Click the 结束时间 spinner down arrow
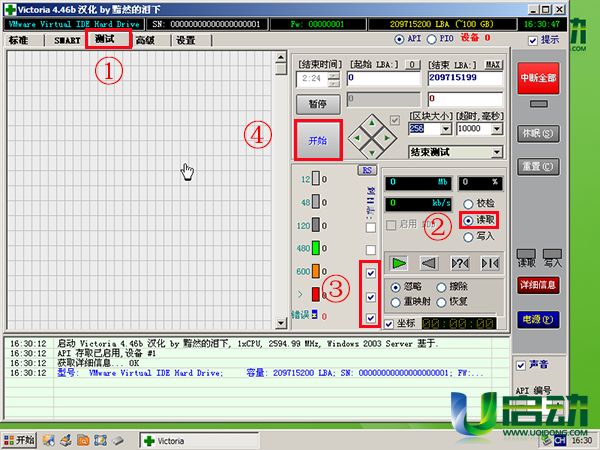600x450 pixels. (x=334, y=83)
